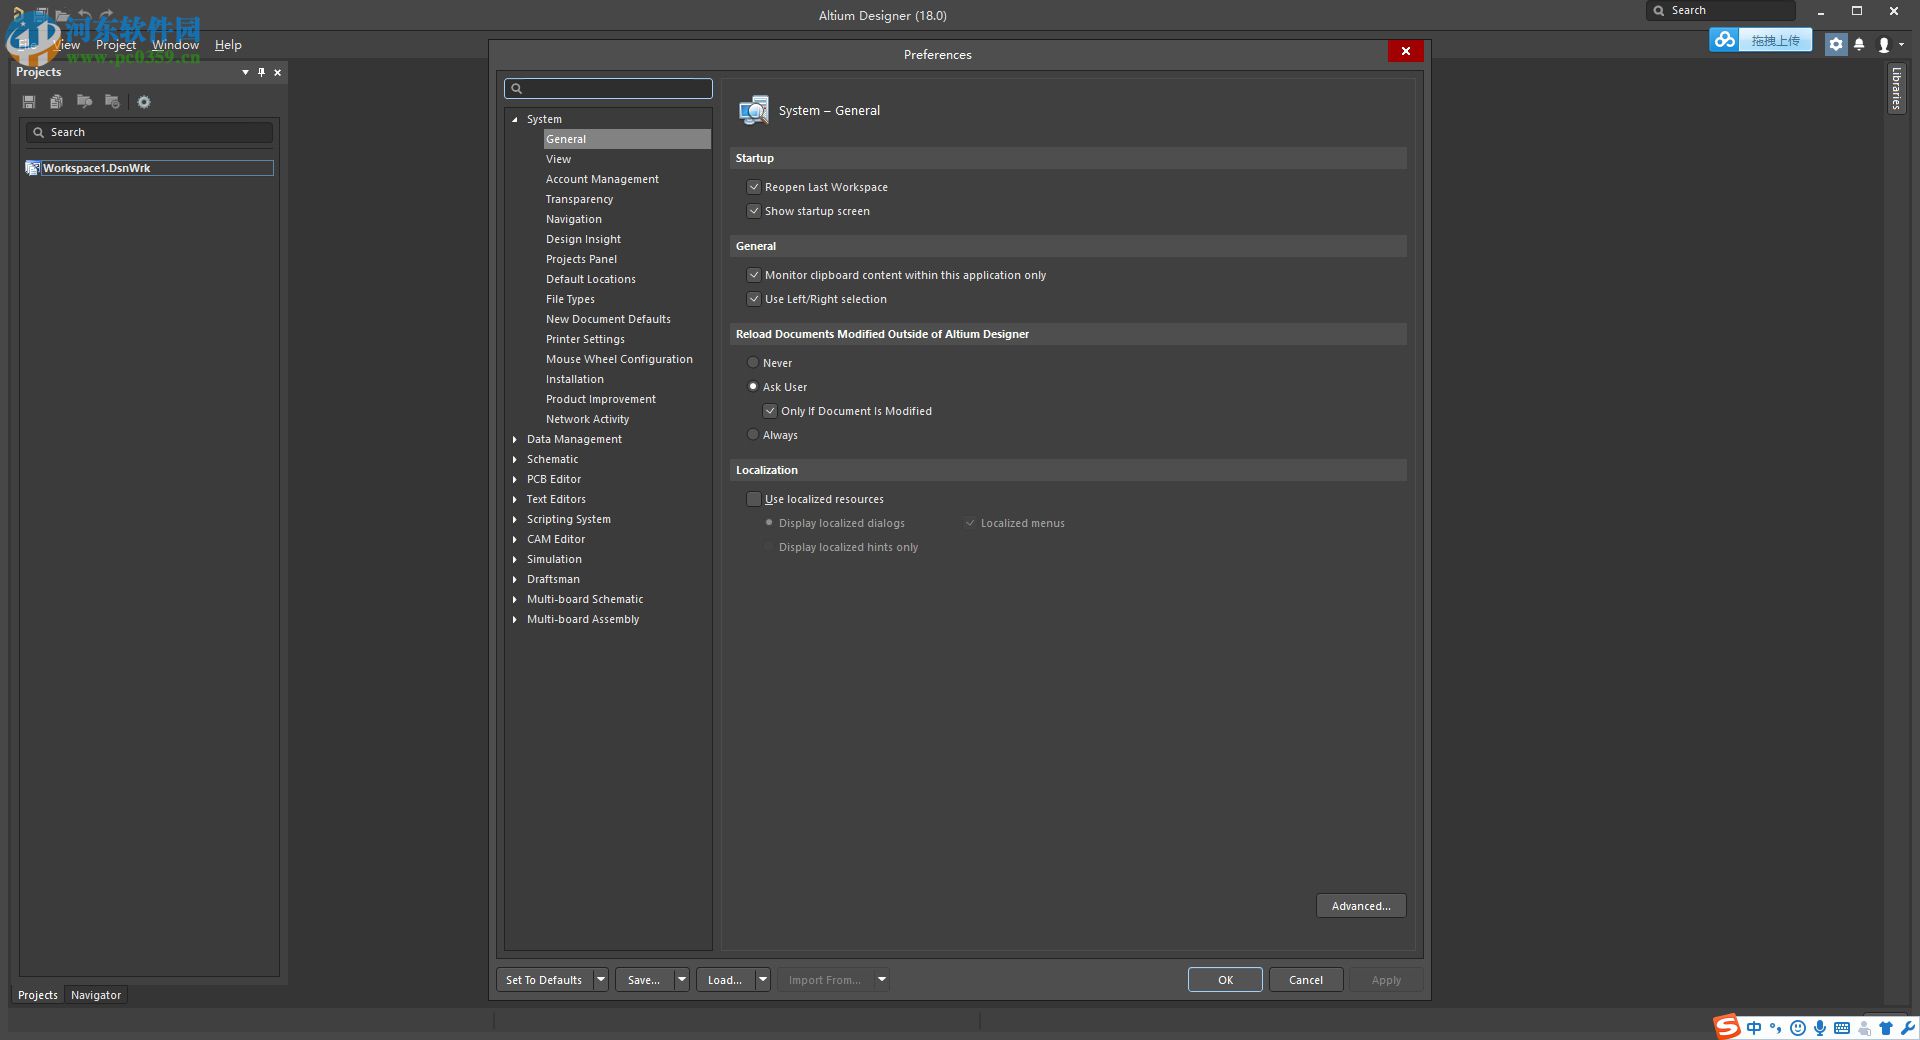Open the Project menu
The height and width of the screenshot is (1040, 1920).
pyautogui.click(x=116, y=45)
